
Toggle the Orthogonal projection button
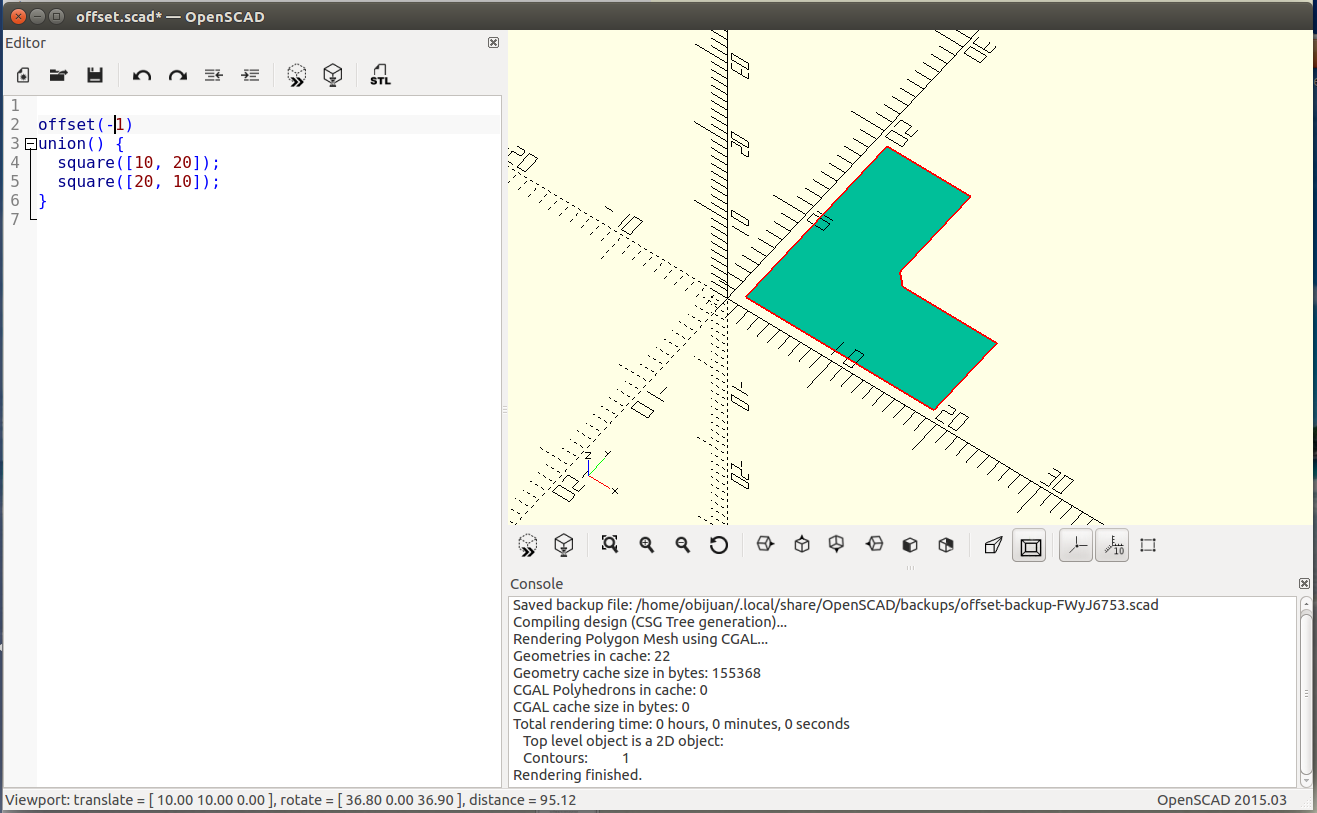point(1029,546)
